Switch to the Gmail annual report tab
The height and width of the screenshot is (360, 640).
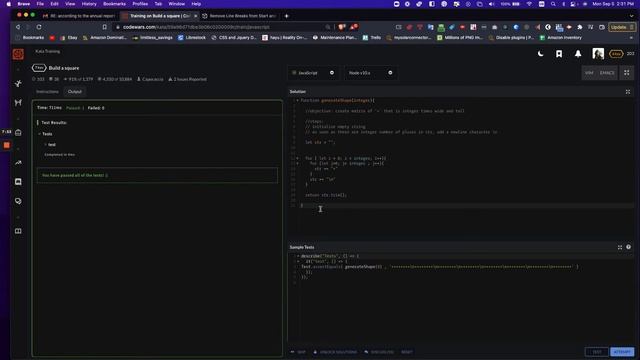79,16
